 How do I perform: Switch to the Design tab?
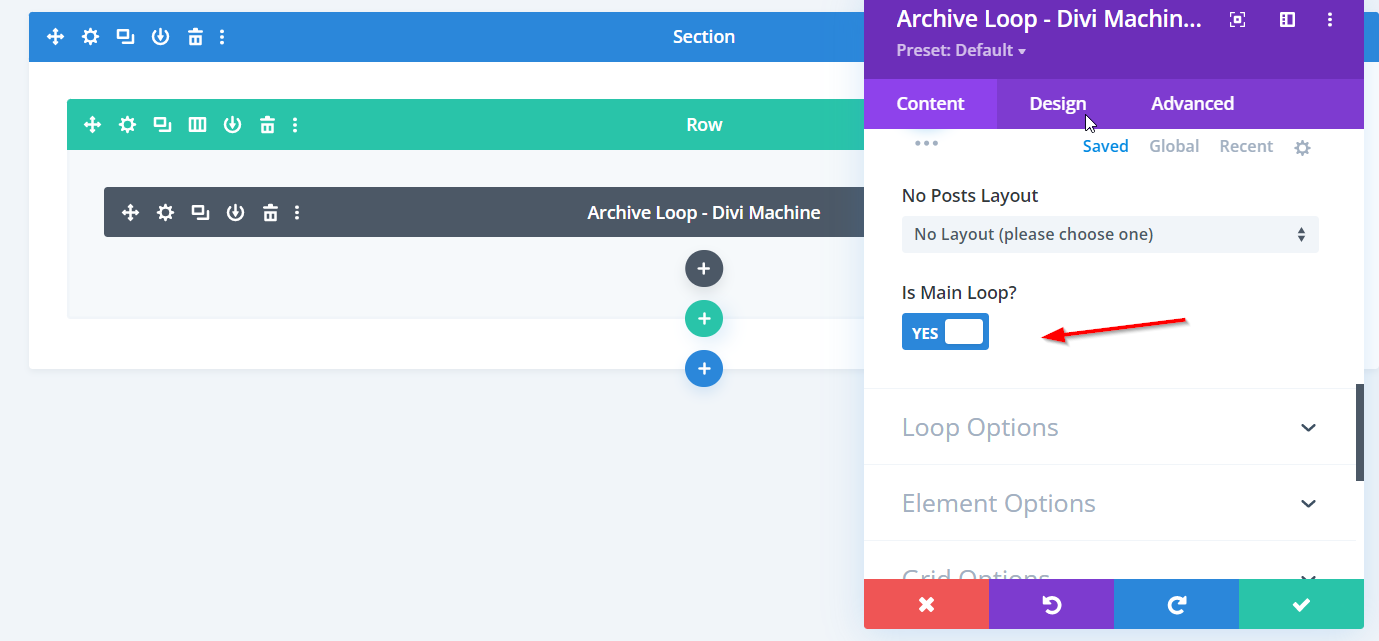tap(1057, 104)
